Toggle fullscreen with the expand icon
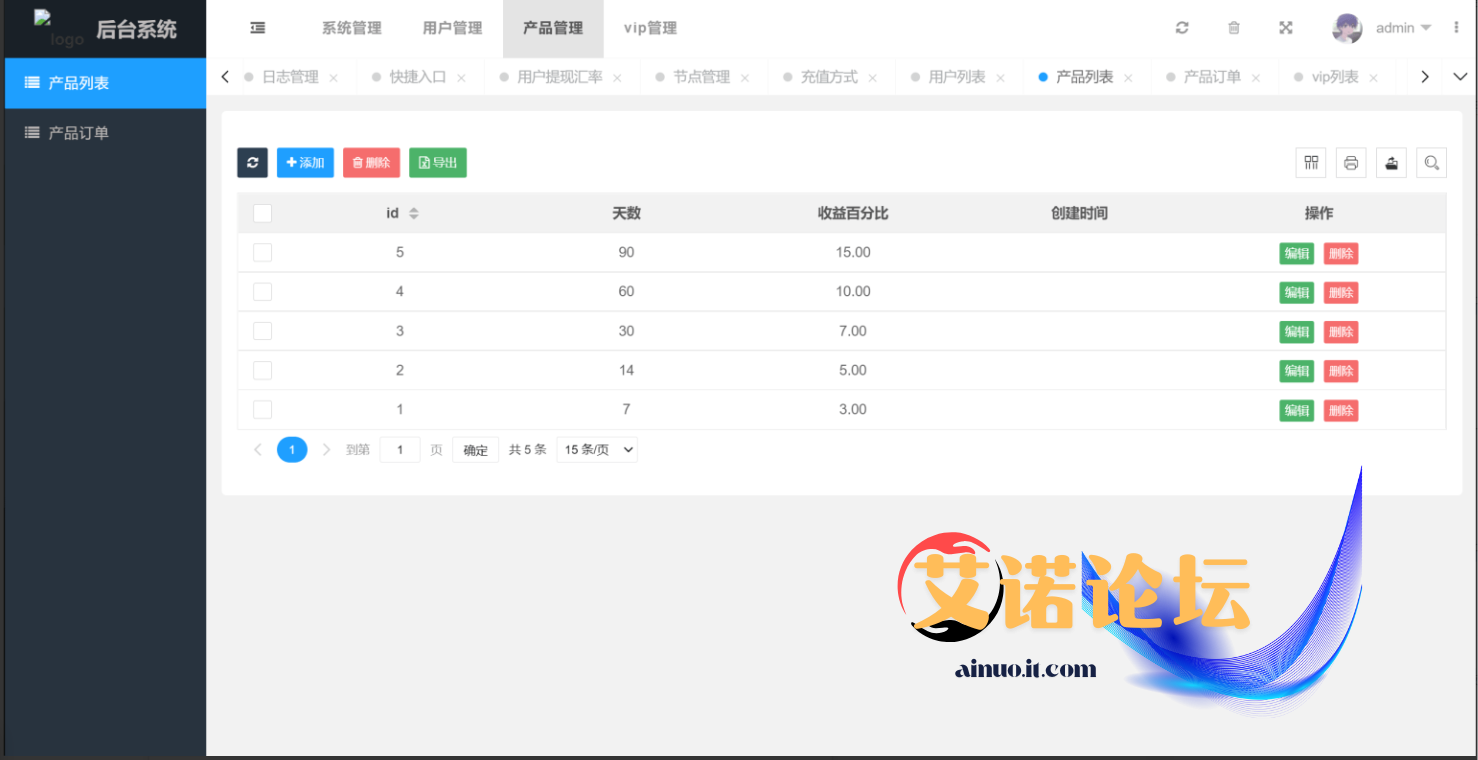1478x760 pixels. [x=1286, y=28]
